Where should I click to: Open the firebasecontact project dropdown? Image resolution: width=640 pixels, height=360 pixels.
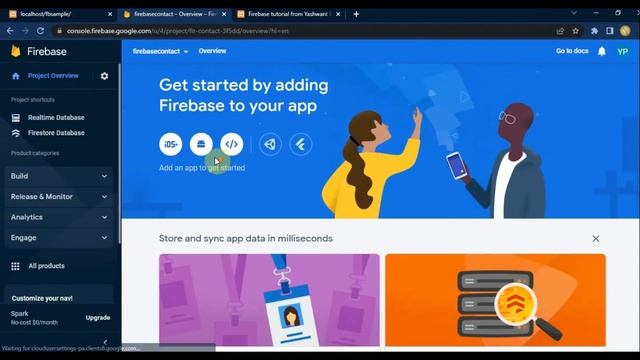tap(160, 51)
